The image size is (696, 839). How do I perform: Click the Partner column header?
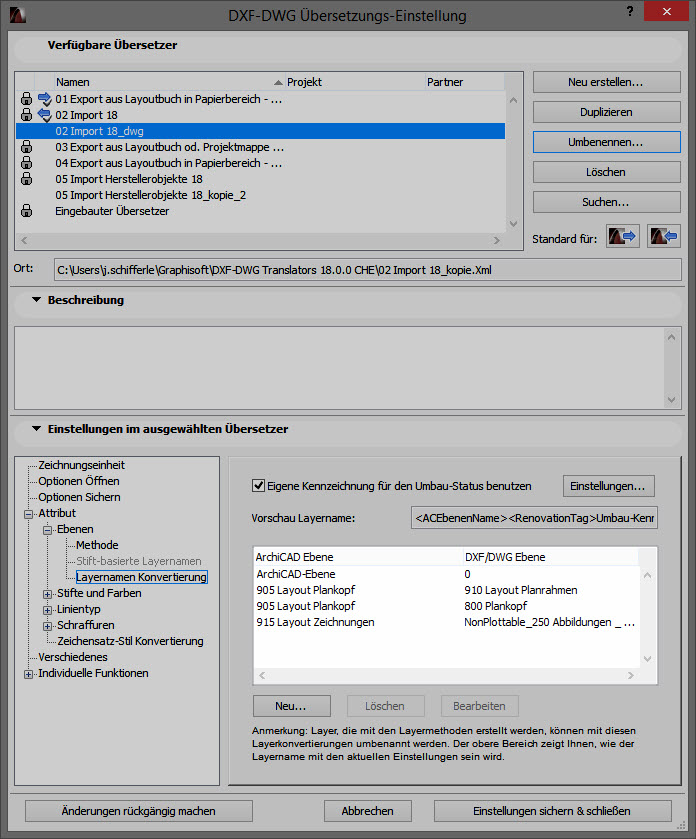(464, 82)
